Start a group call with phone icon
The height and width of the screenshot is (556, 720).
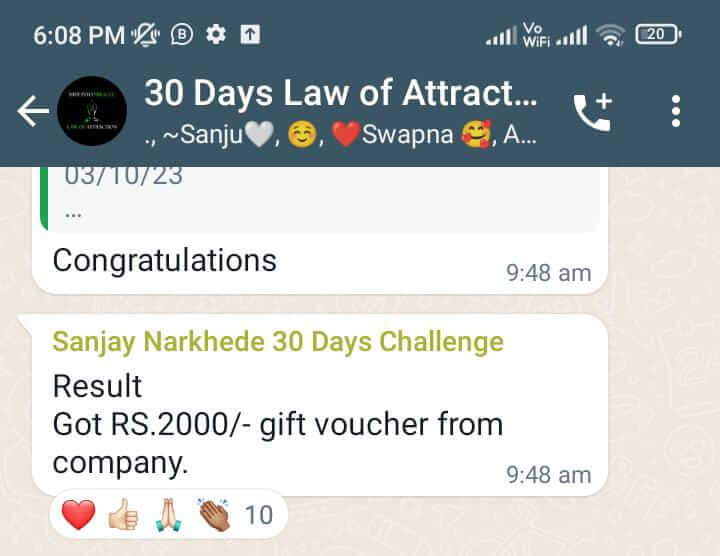[x=593, y=112]
